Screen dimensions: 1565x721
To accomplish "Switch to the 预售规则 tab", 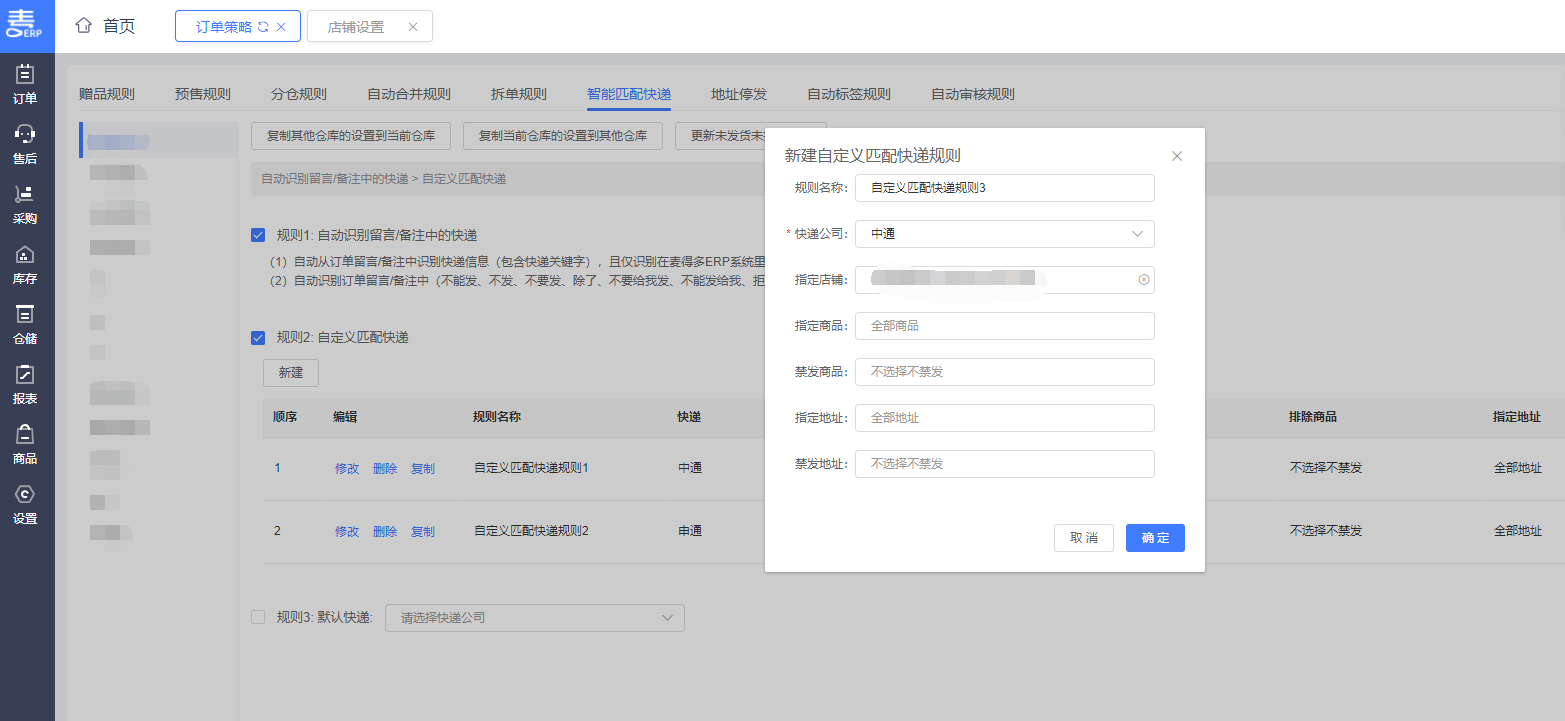I will click(203, 94).
